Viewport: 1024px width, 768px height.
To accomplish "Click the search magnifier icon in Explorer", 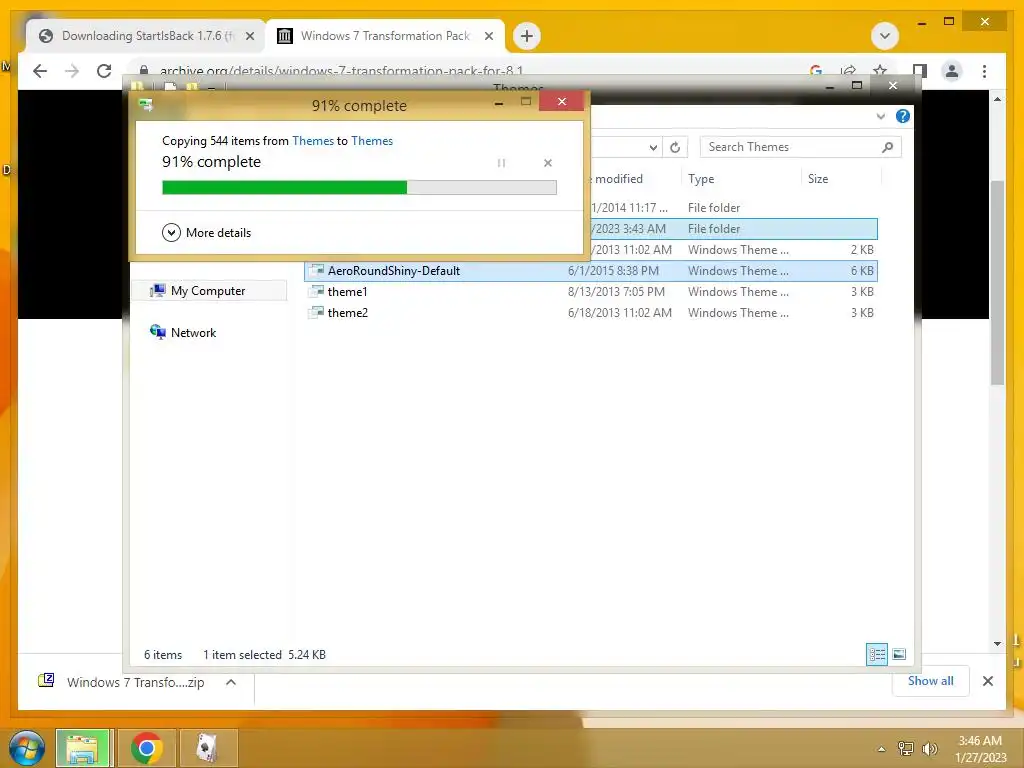I will point(888,147).
